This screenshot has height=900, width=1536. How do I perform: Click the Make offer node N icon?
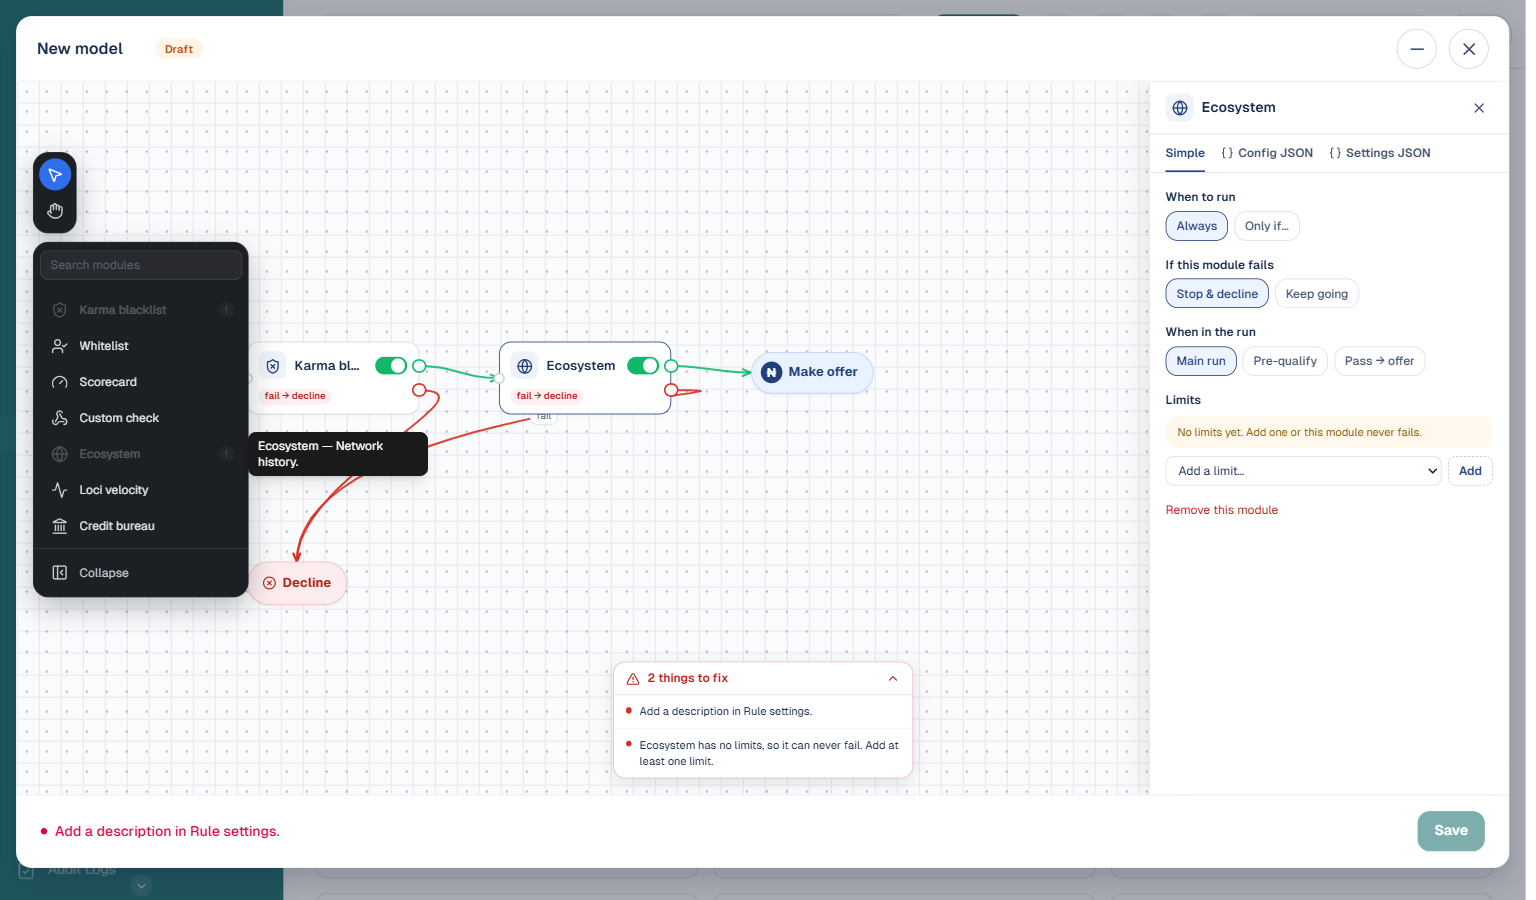click(771, 372)
